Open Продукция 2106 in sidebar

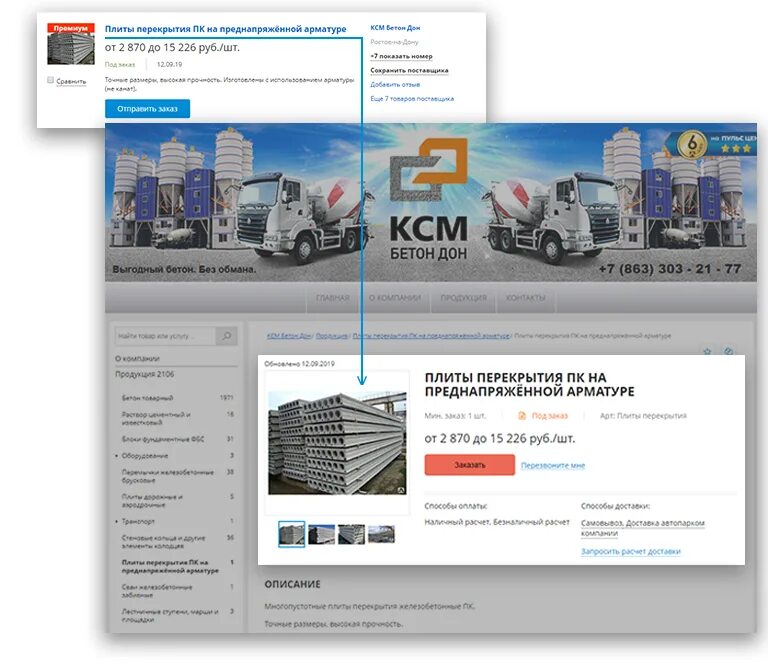point(144,374)
